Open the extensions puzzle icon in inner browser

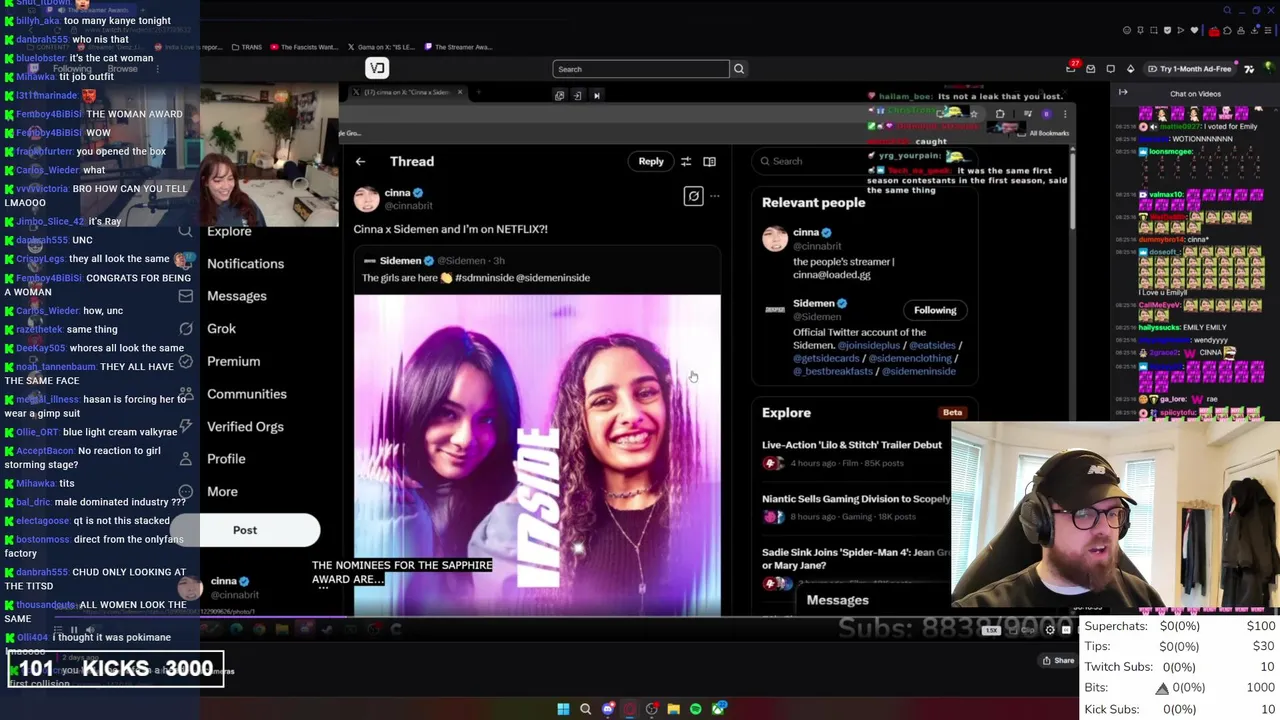tap(1000, 113)
